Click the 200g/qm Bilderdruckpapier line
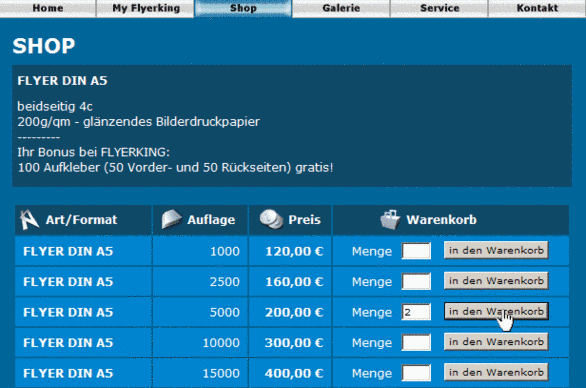The width and height of the screenshot is (586, 388). point(139,122)
